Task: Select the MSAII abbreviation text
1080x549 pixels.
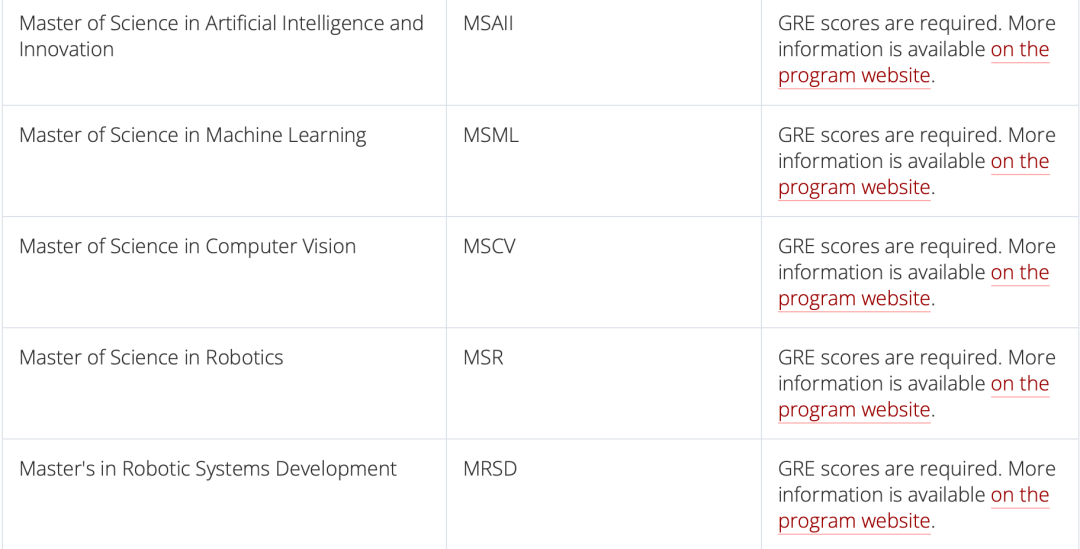Action: [488, 23]
